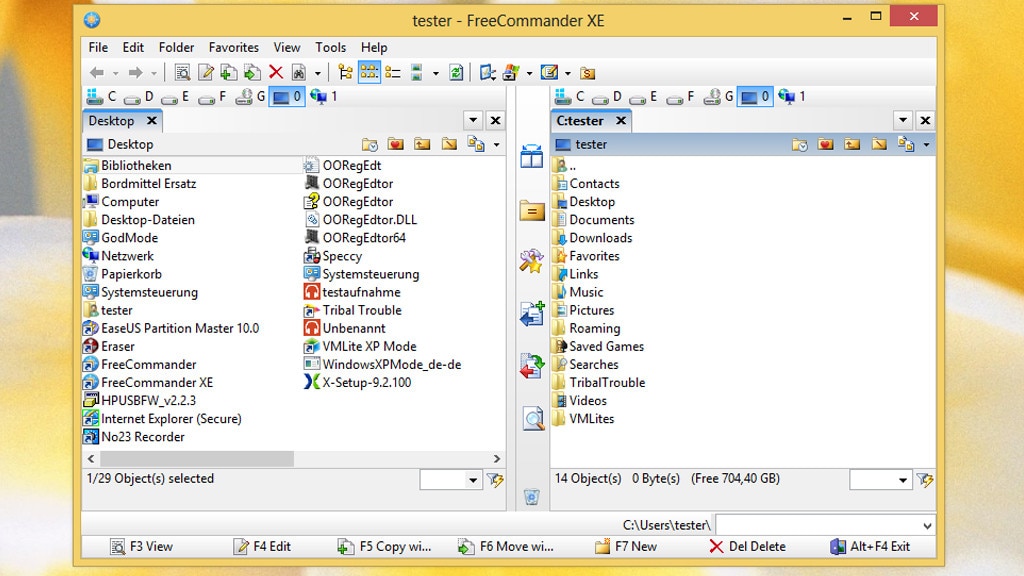This screenshot has width=1024, height=576.
Task: Click the copy icon in the center splitter bar
Action: click(532, 314)
